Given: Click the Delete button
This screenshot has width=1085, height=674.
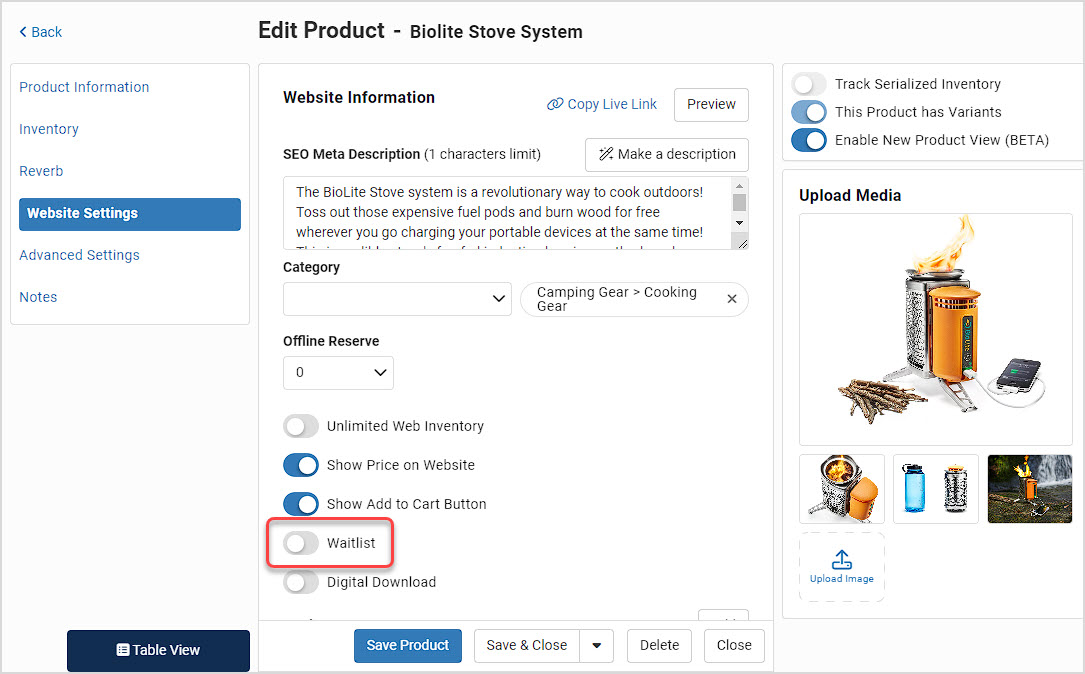Looking at the screenshot, I should tap(659, 646).
